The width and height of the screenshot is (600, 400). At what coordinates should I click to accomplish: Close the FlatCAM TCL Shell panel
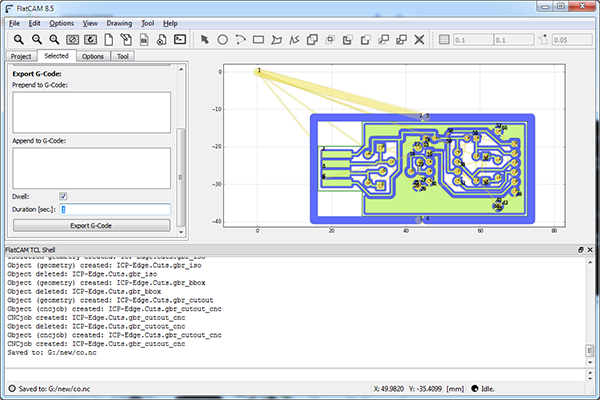pos(590,250)
